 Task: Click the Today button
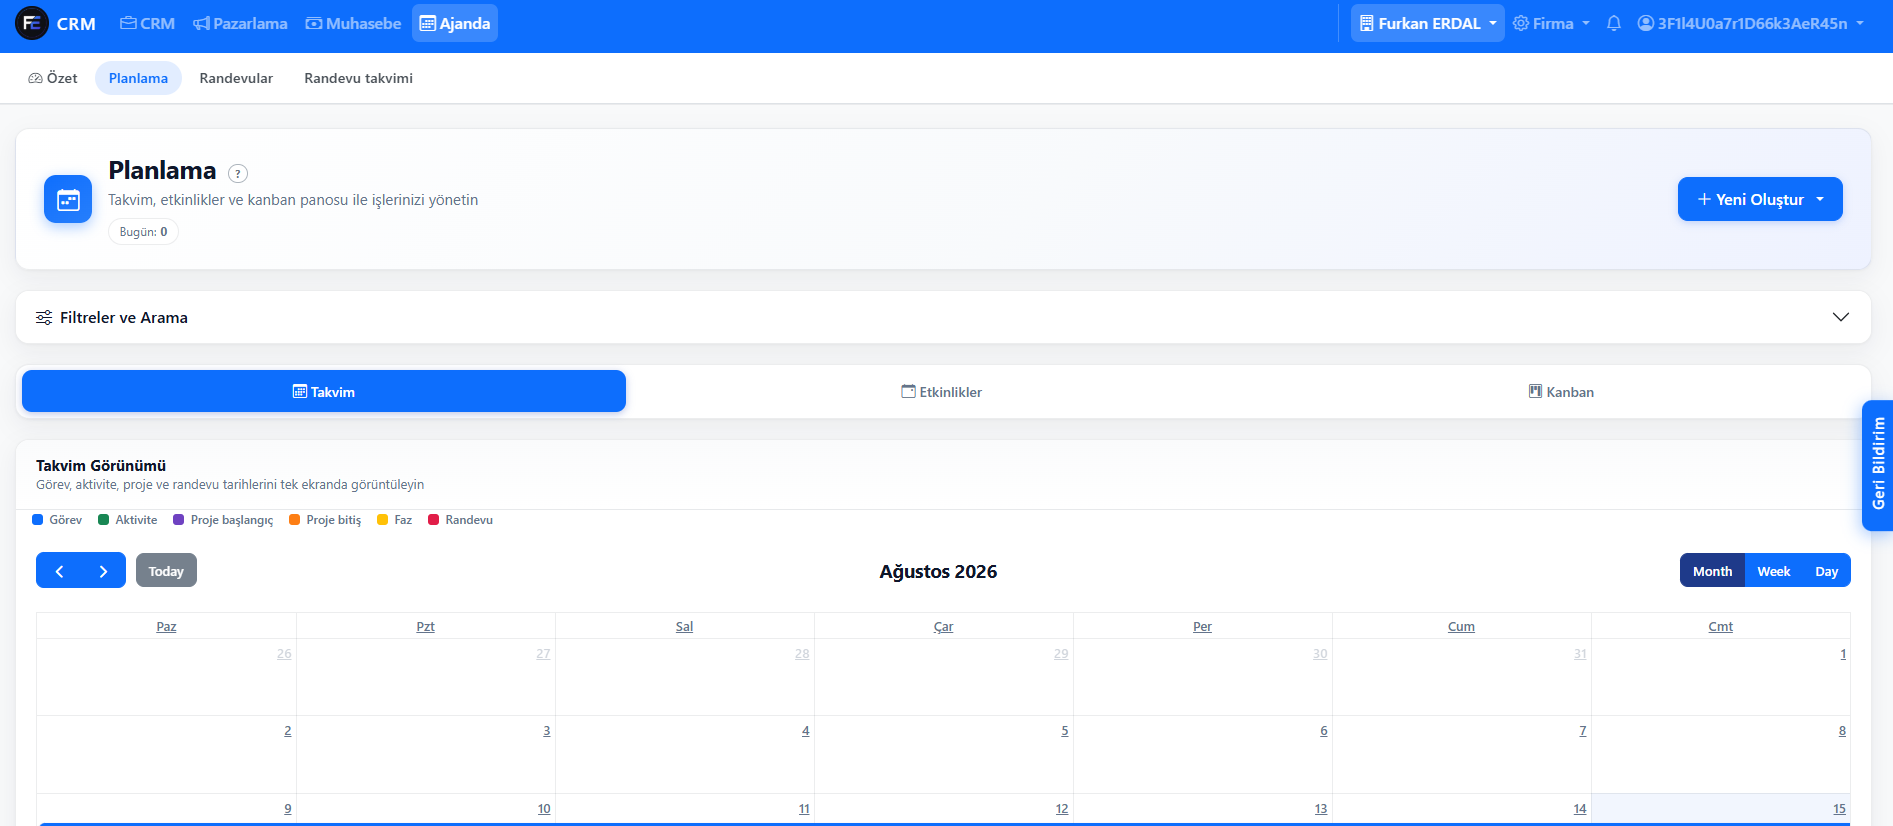tap(166, 571)
